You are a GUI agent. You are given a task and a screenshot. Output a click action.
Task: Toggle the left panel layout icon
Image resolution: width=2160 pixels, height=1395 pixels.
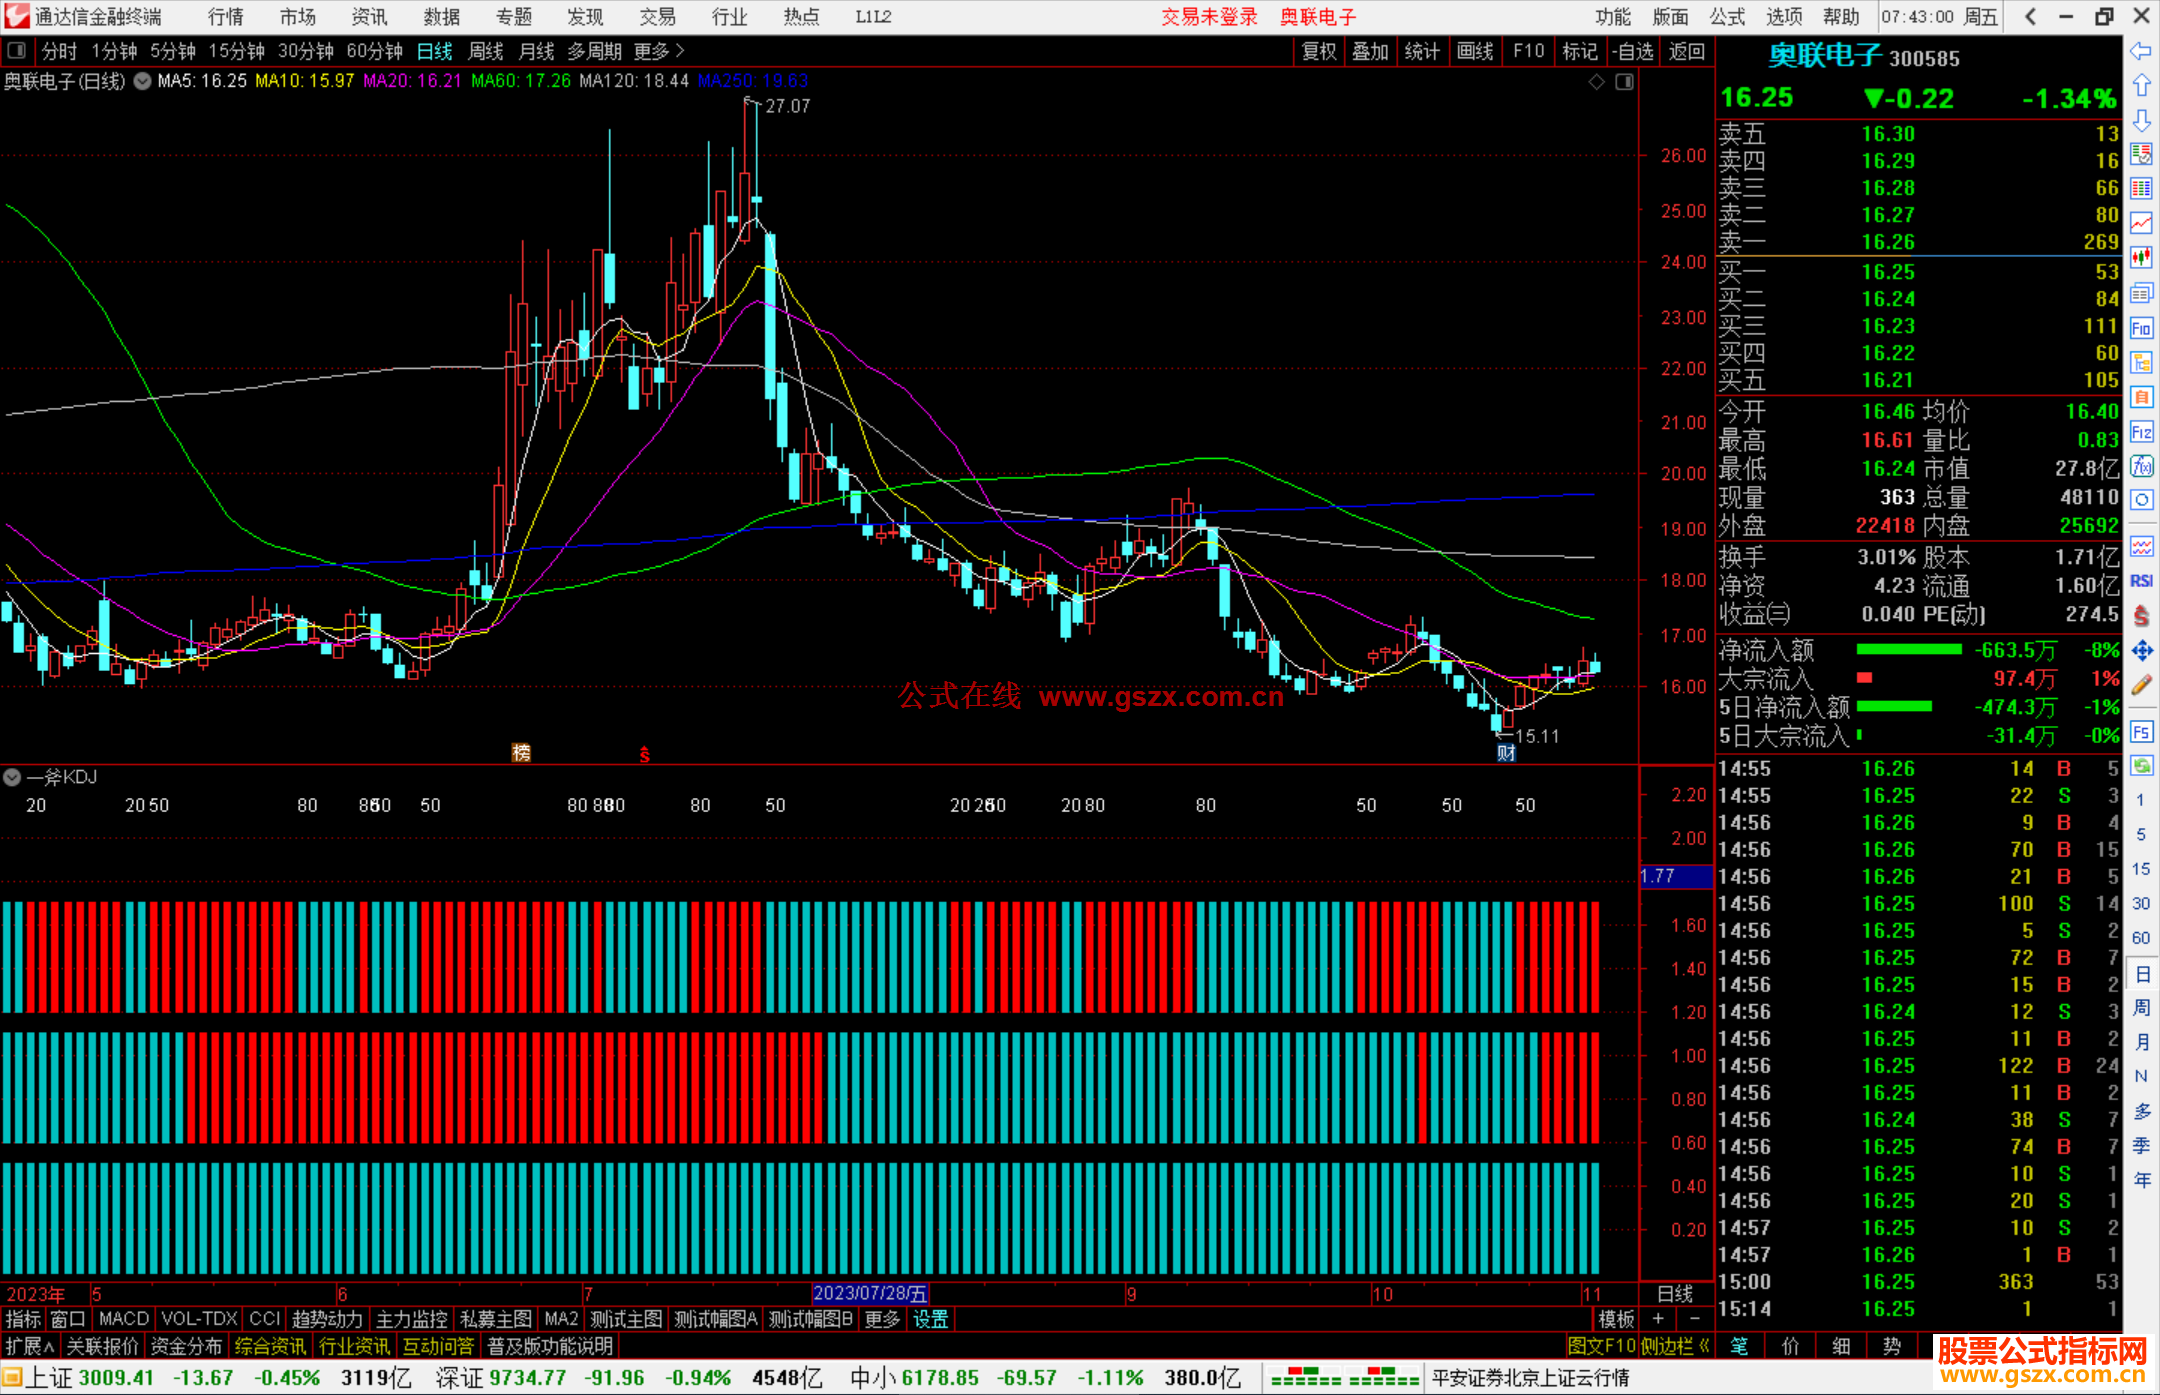[x=17, y=51]
